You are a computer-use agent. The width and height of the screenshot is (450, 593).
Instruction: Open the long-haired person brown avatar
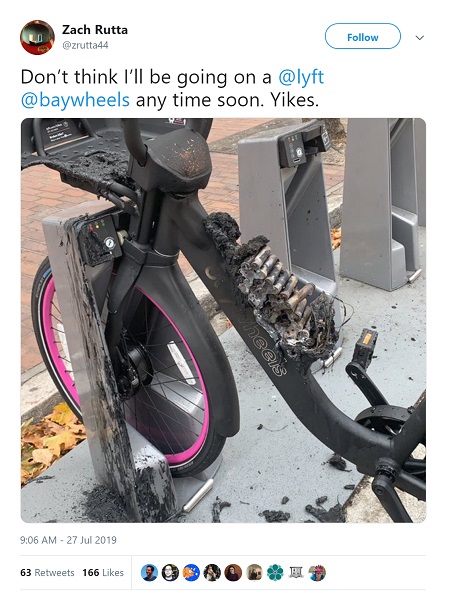coord(233,573)
